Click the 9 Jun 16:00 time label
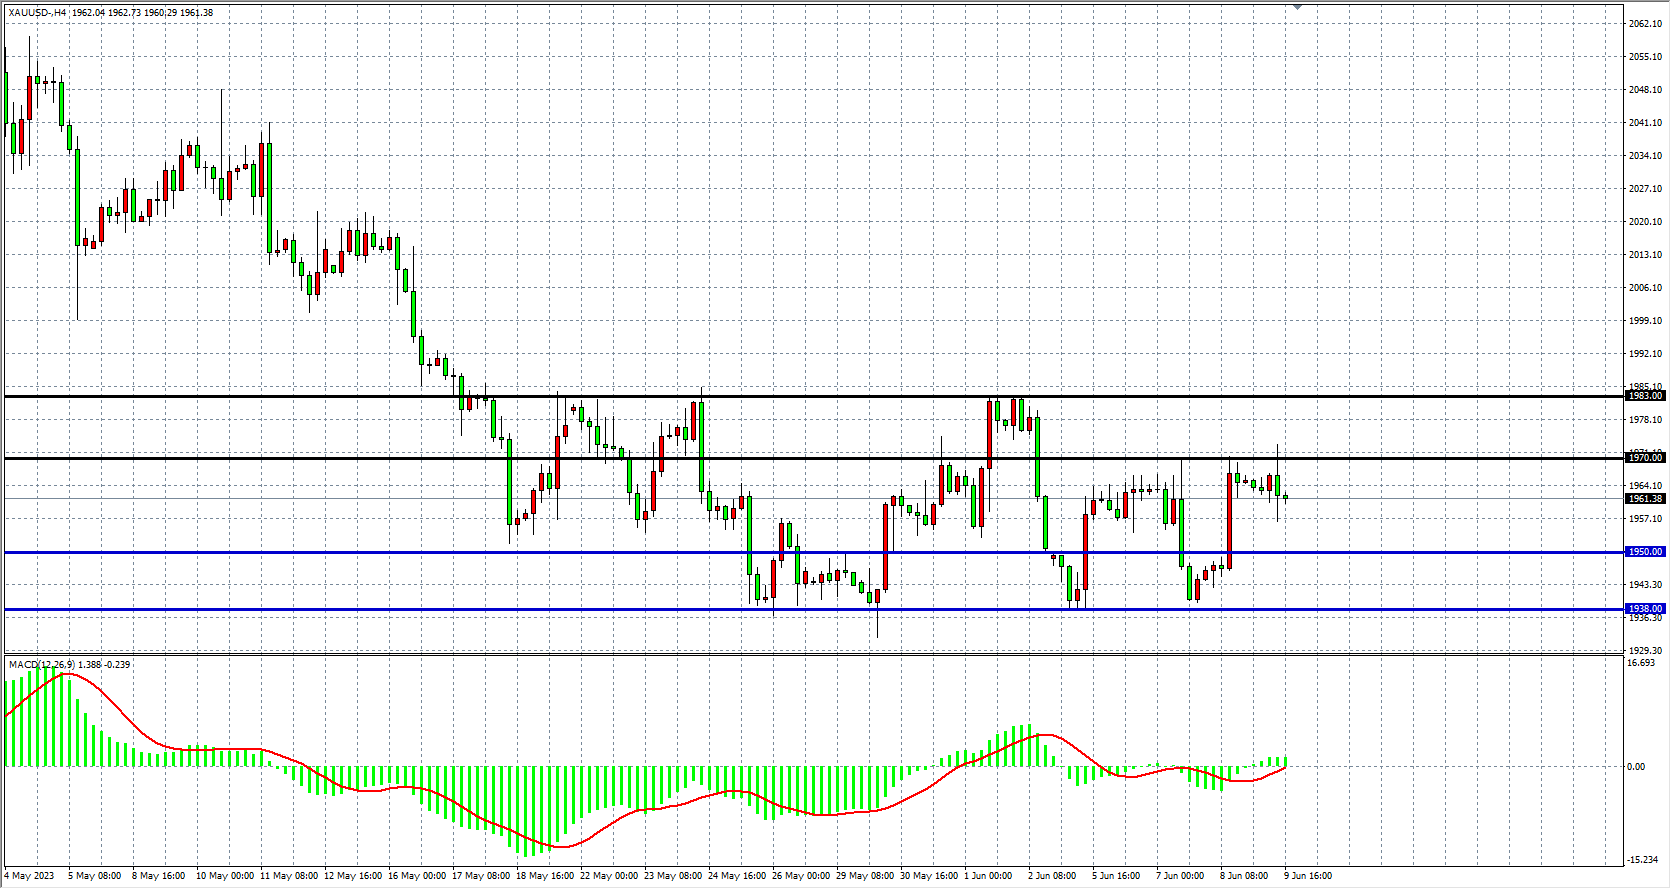The image size is (1671, 889). click(1308, 876)
